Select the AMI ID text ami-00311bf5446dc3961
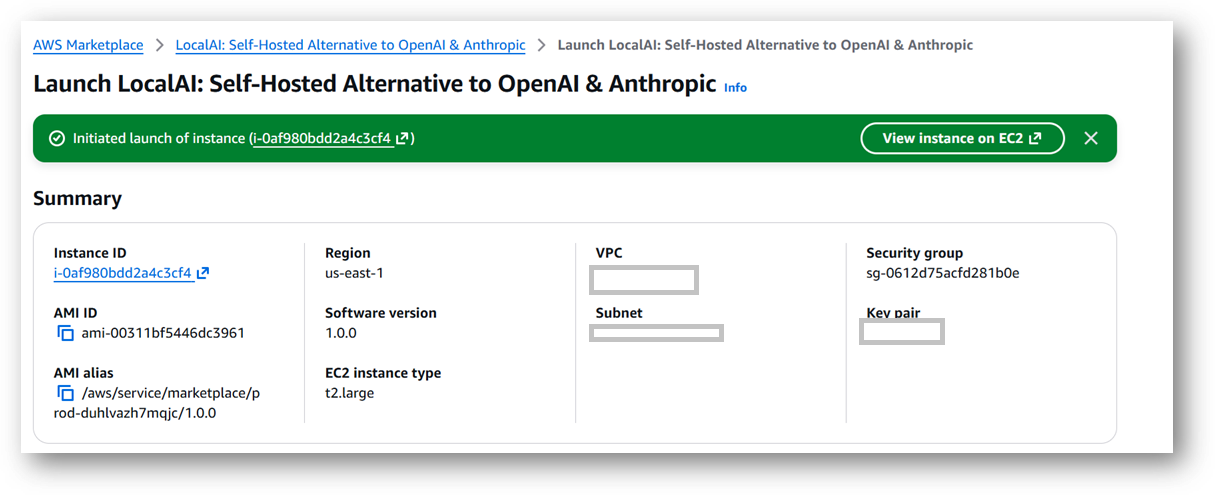This screenshot has width=1215, height=495. (163, 333)
